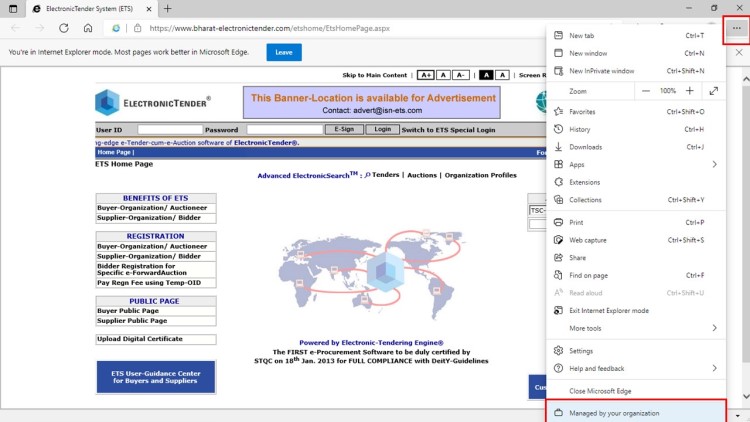Open Settings and more three-dot menu
Viewport: 750px width, 422px height.
point(736,28)
